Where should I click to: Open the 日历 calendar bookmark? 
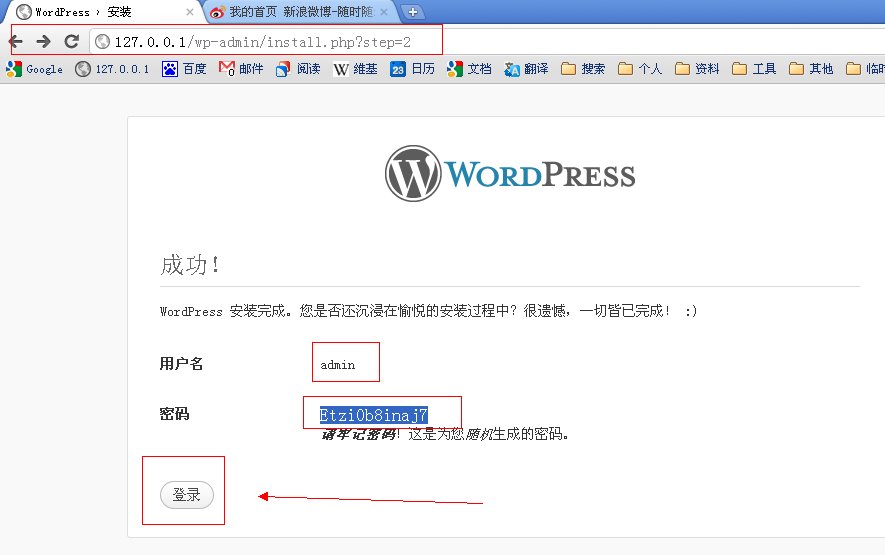point(413,69)
